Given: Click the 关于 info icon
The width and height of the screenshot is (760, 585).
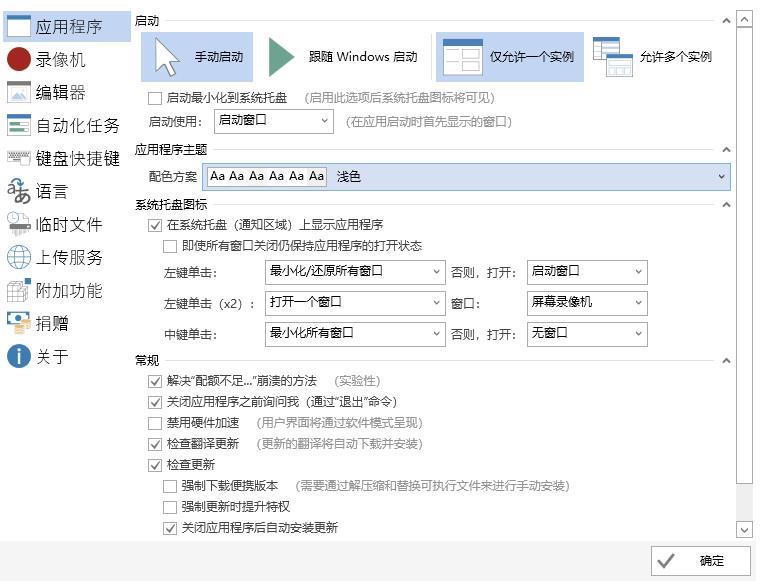Looking at the screenshot, I should click(19, 356).
